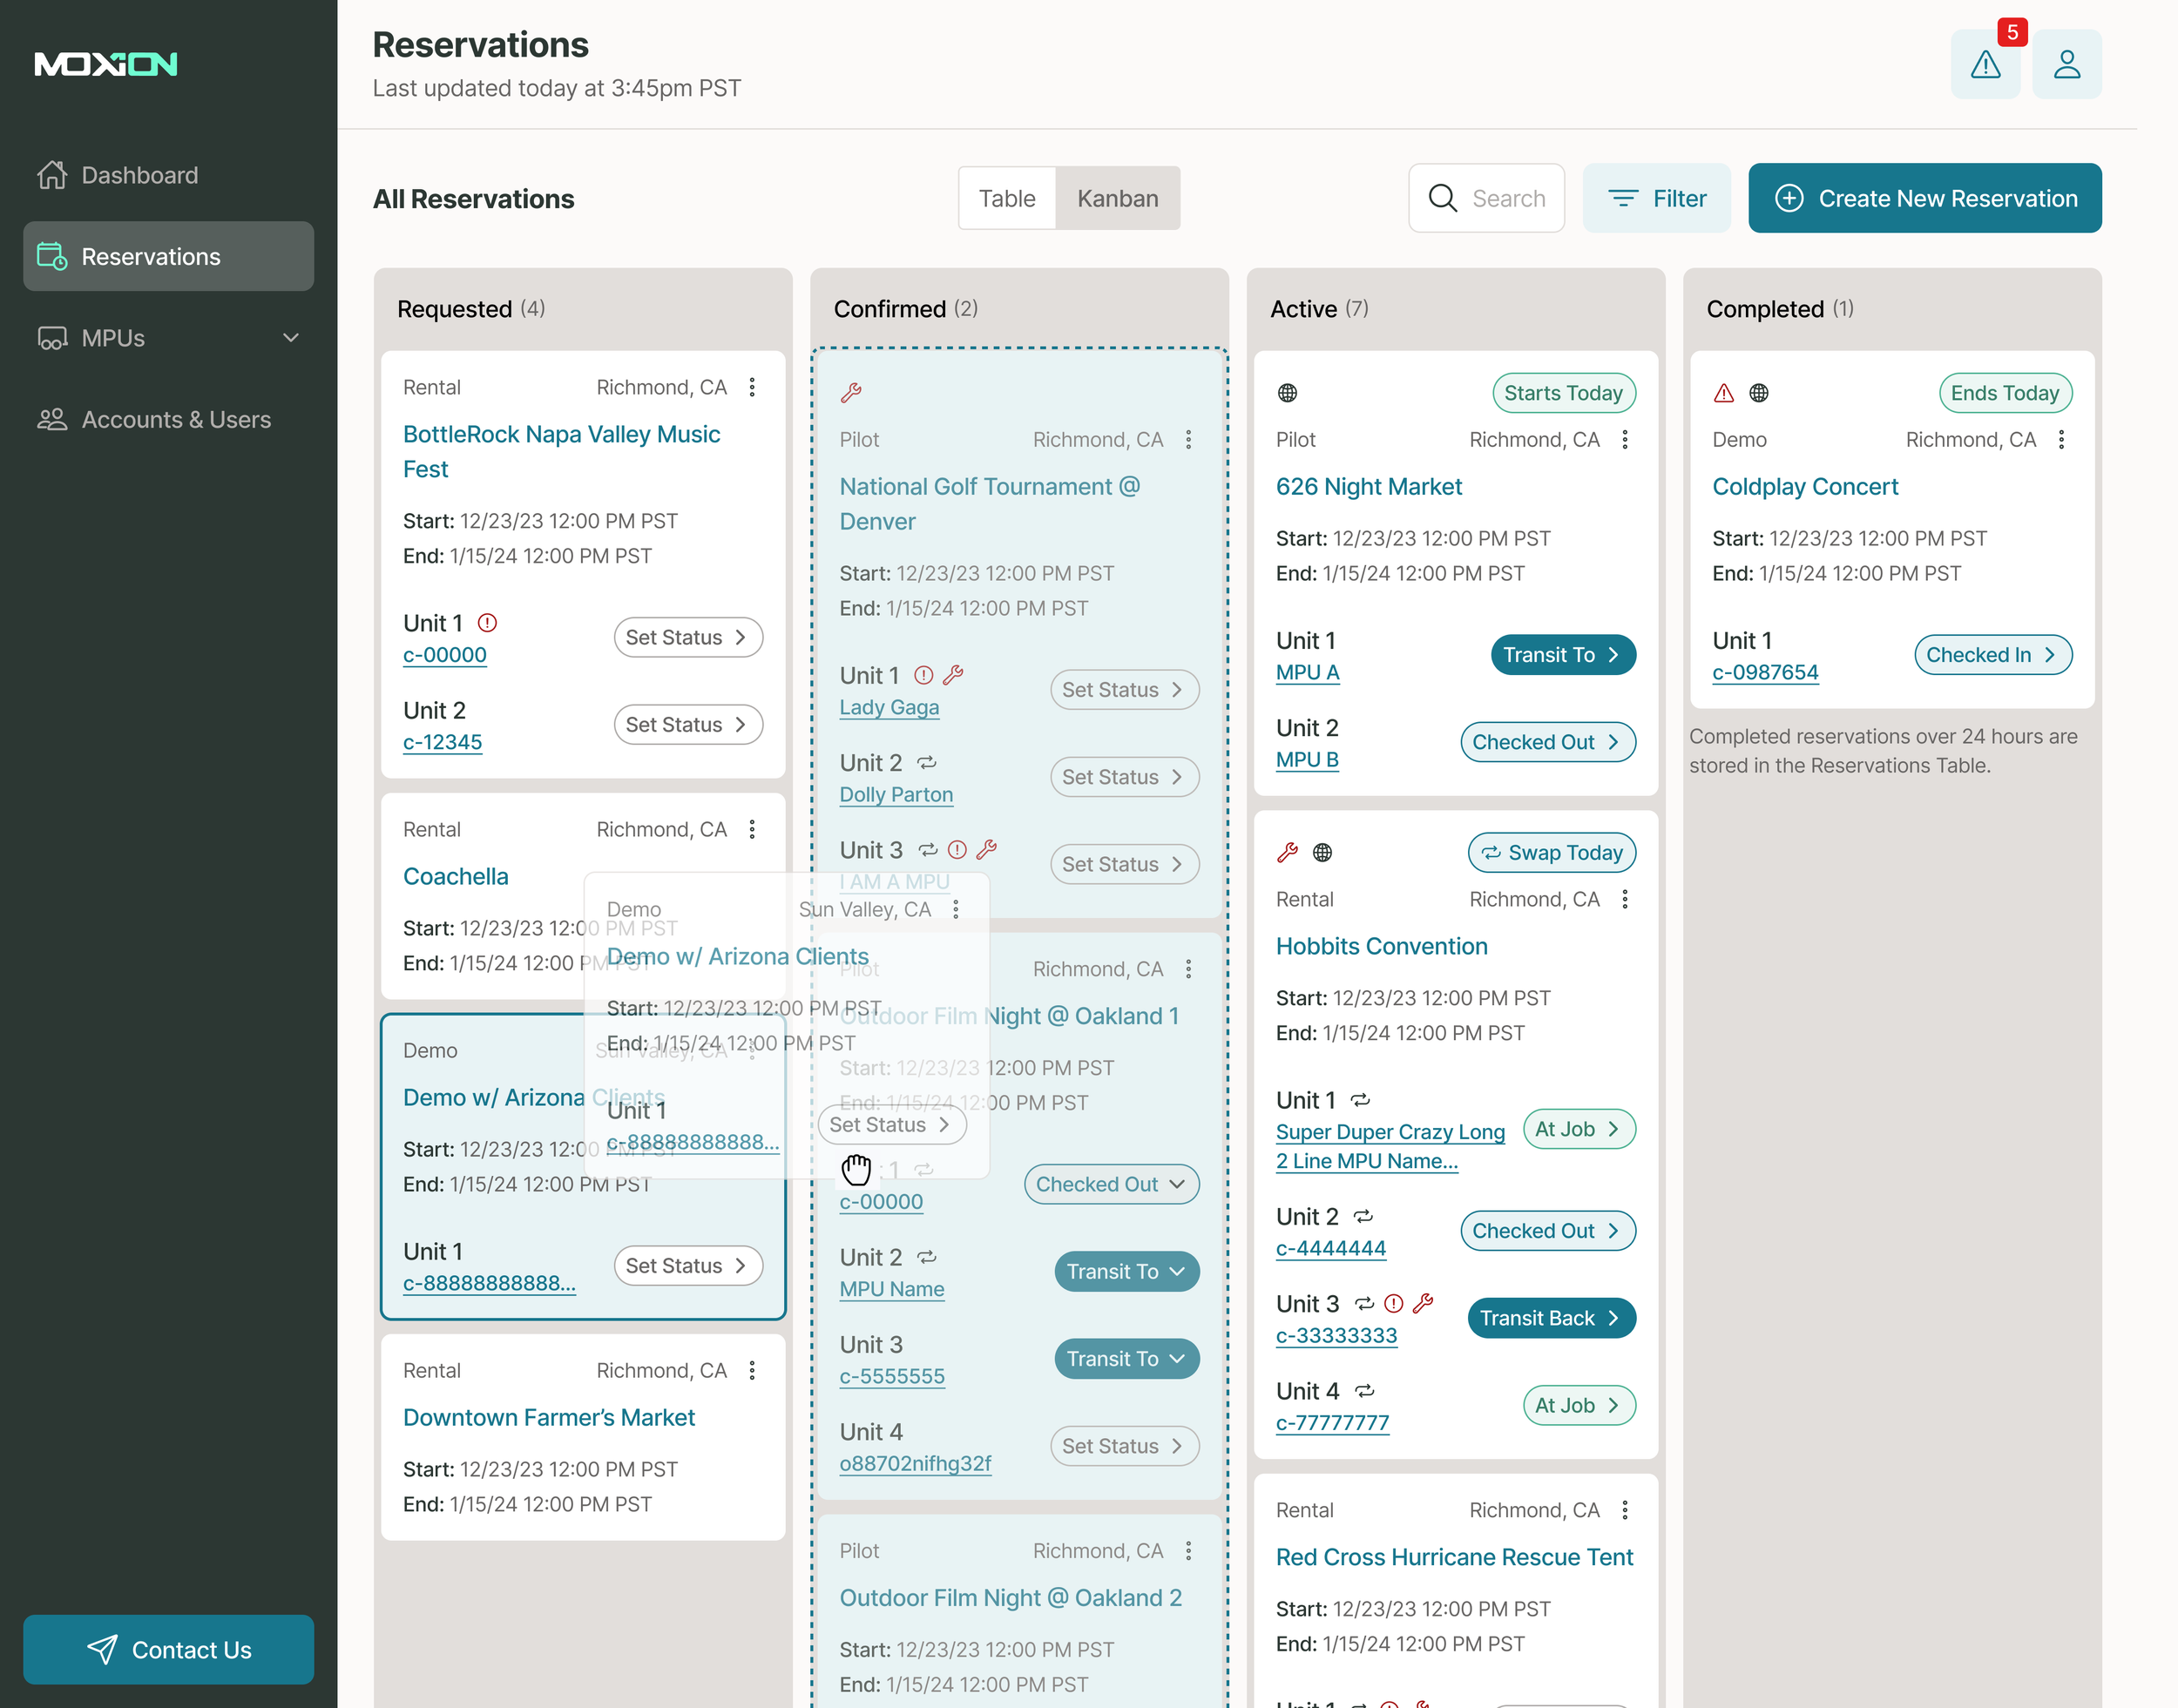The width and height of the screenshot is (2178, 1708).
Task: Open kebab menu on Downtown Farmer's Market card
Action: click(x=752, y=1370)
